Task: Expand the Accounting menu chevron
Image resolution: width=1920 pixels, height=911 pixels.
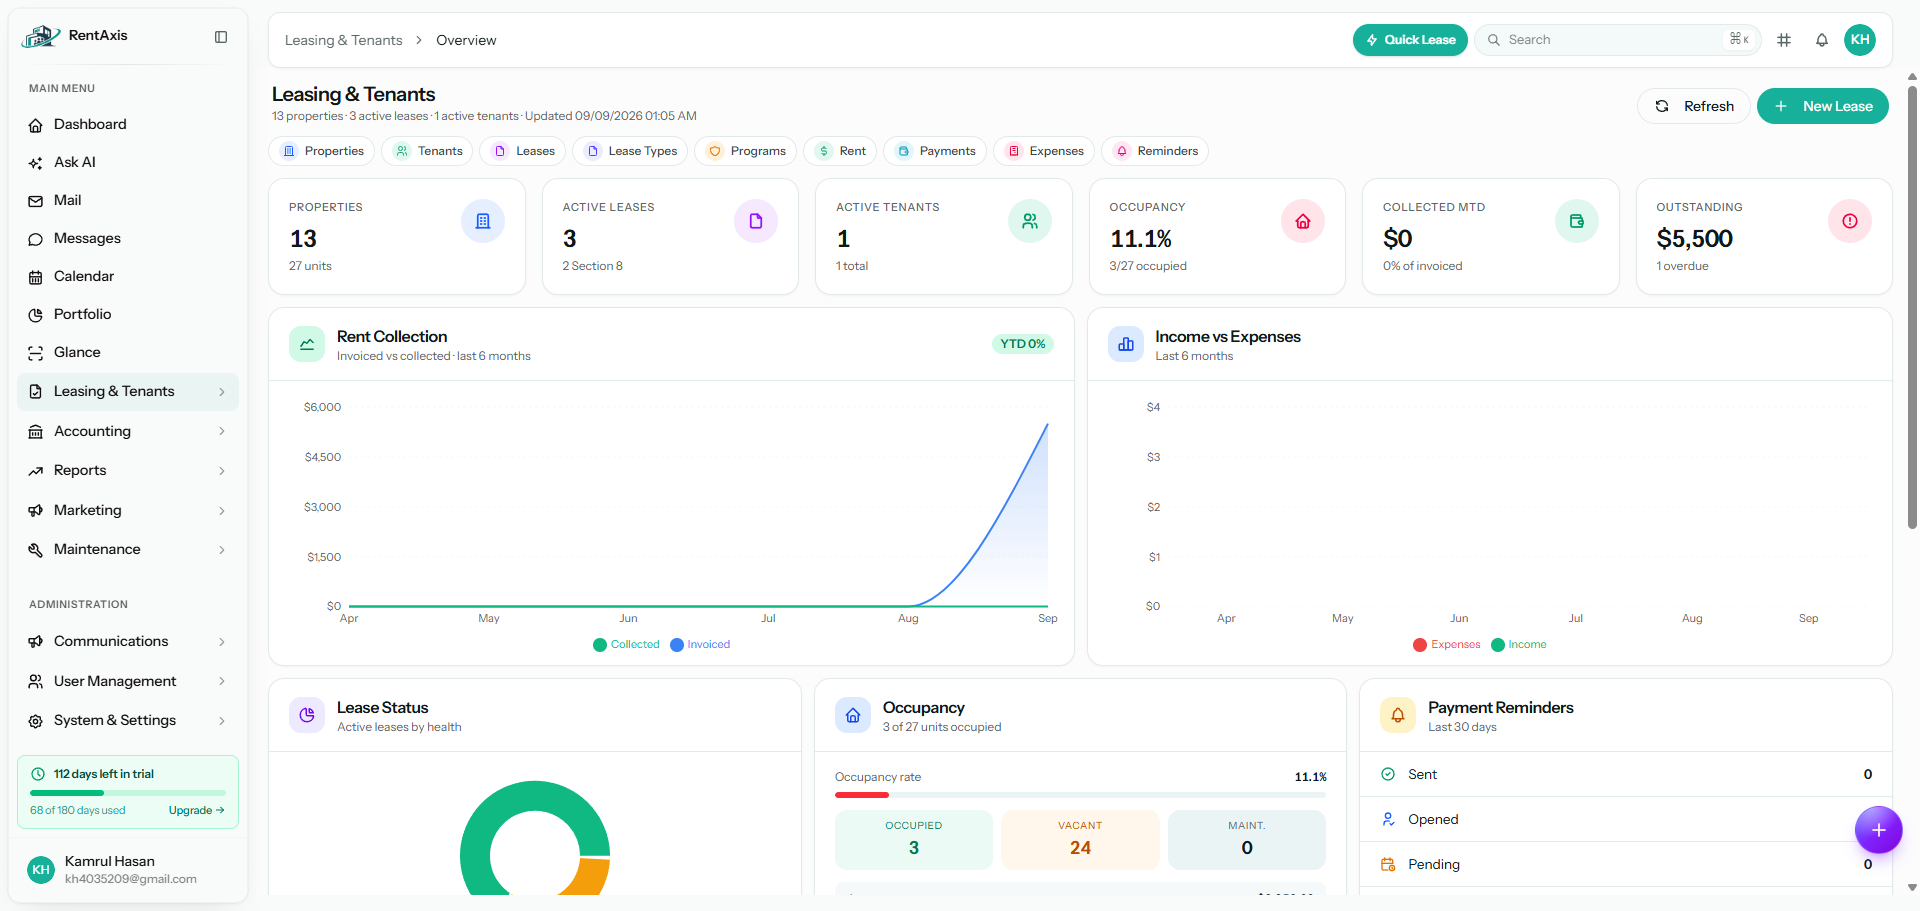Action: tap(222, 431)
